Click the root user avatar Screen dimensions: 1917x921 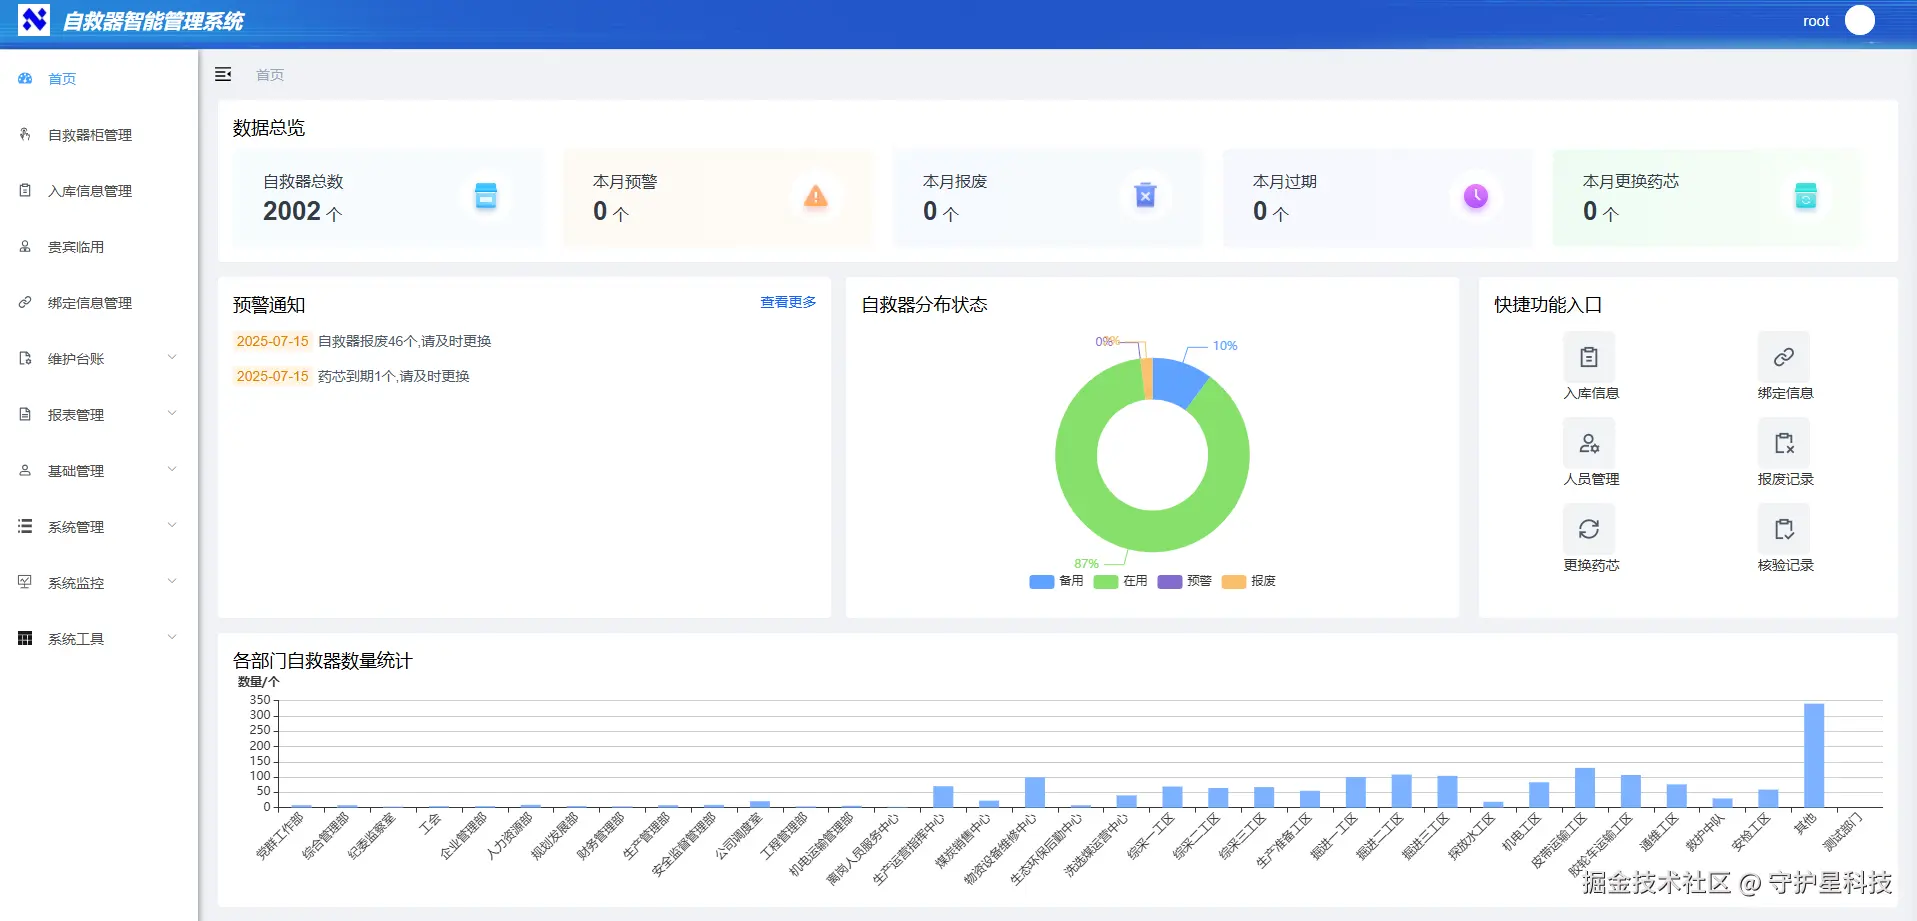[1859, 20]
